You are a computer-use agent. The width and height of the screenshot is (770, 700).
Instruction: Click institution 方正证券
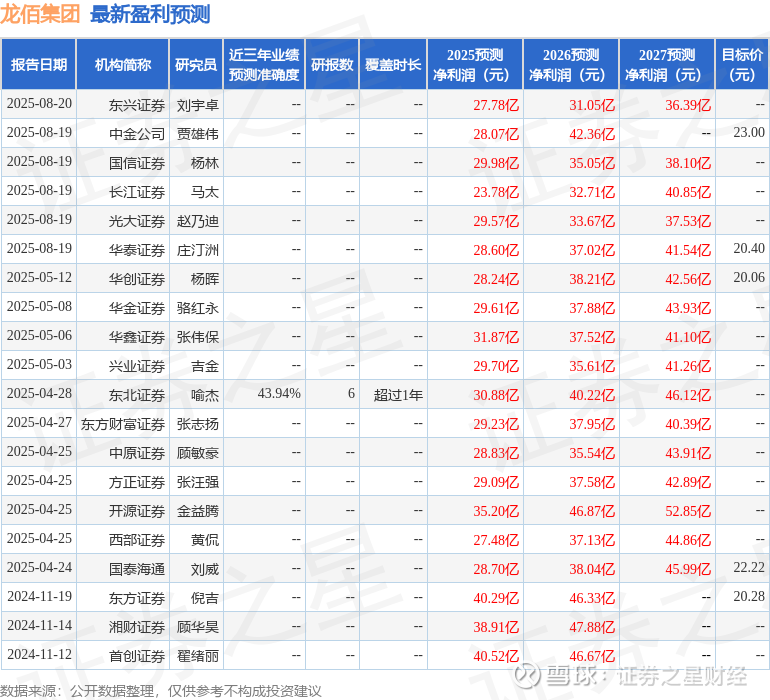[137, 482]
